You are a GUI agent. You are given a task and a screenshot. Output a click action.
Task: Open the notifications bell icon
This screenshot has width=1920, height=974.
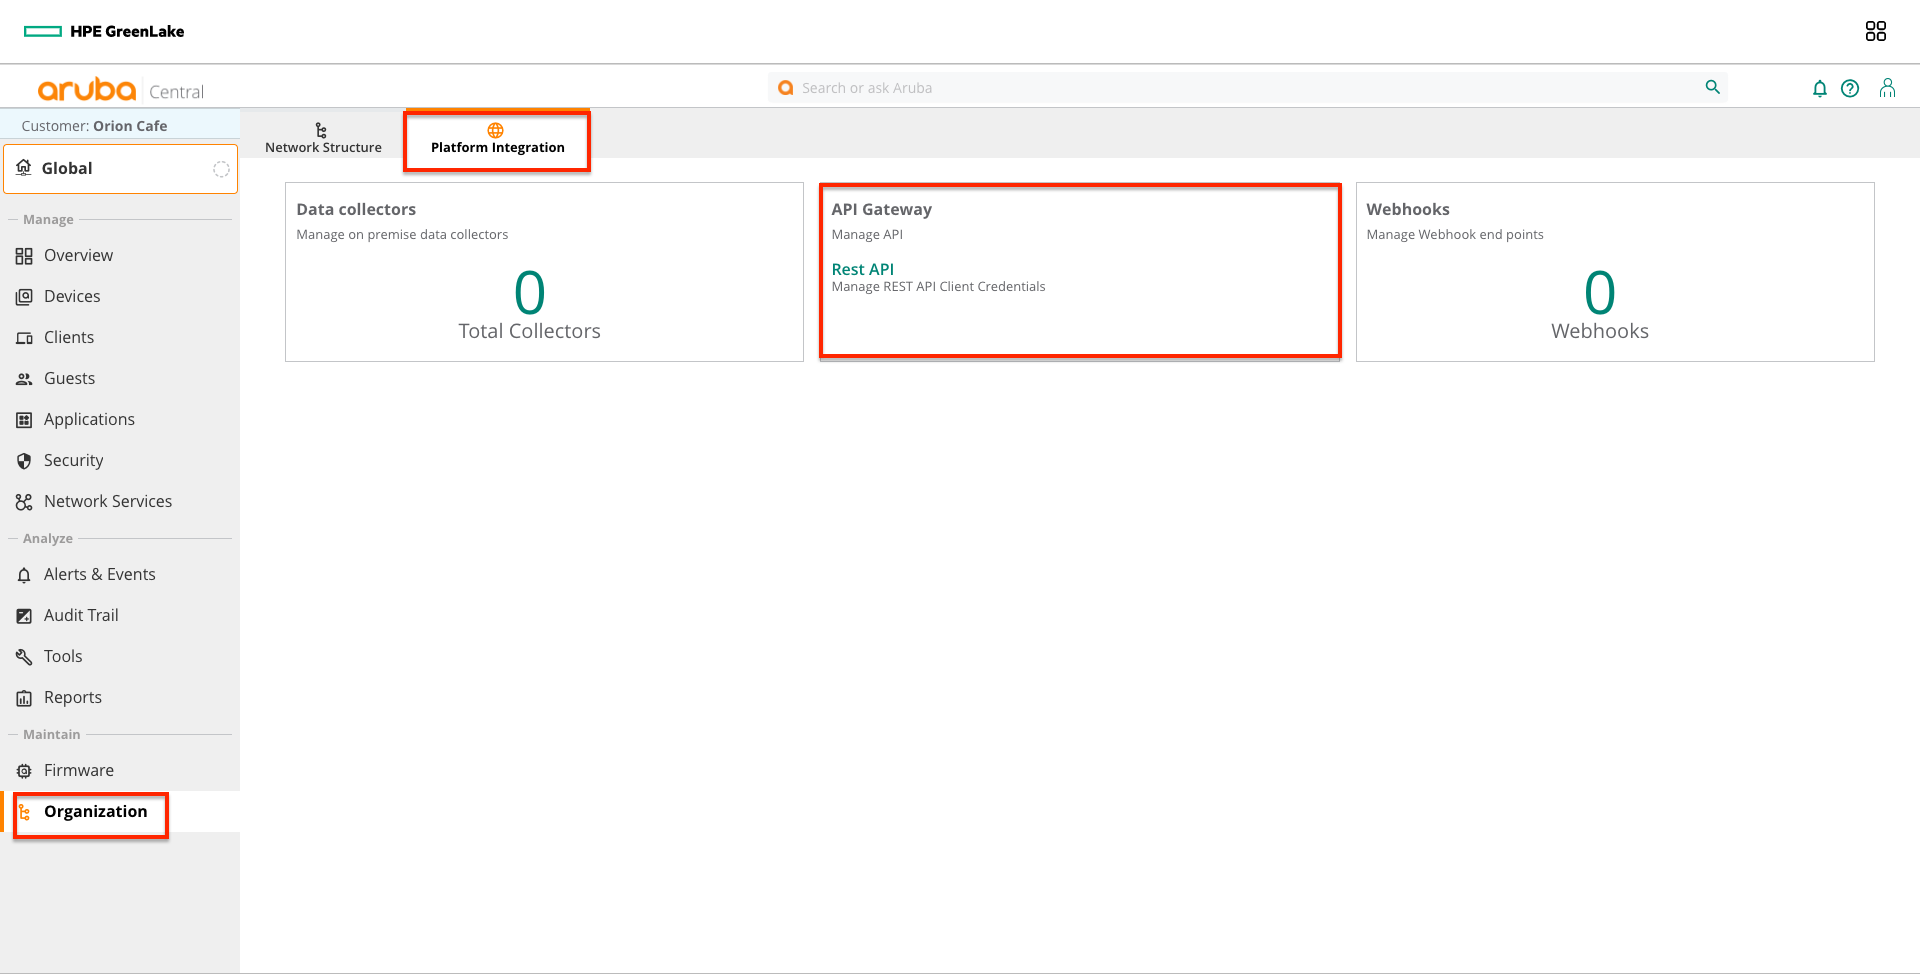[1819, 88]
